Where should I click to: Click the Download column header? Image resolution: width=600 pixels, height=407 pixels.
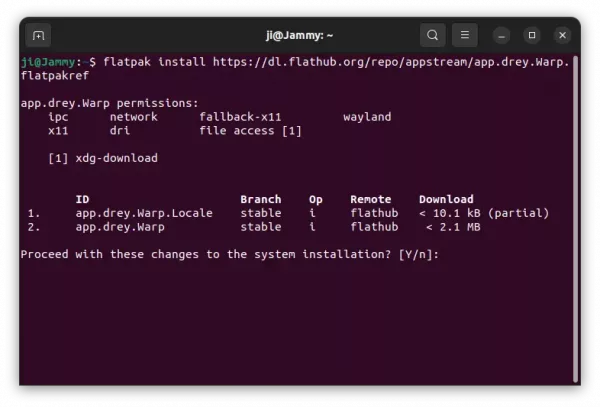[x=446, y=199]
